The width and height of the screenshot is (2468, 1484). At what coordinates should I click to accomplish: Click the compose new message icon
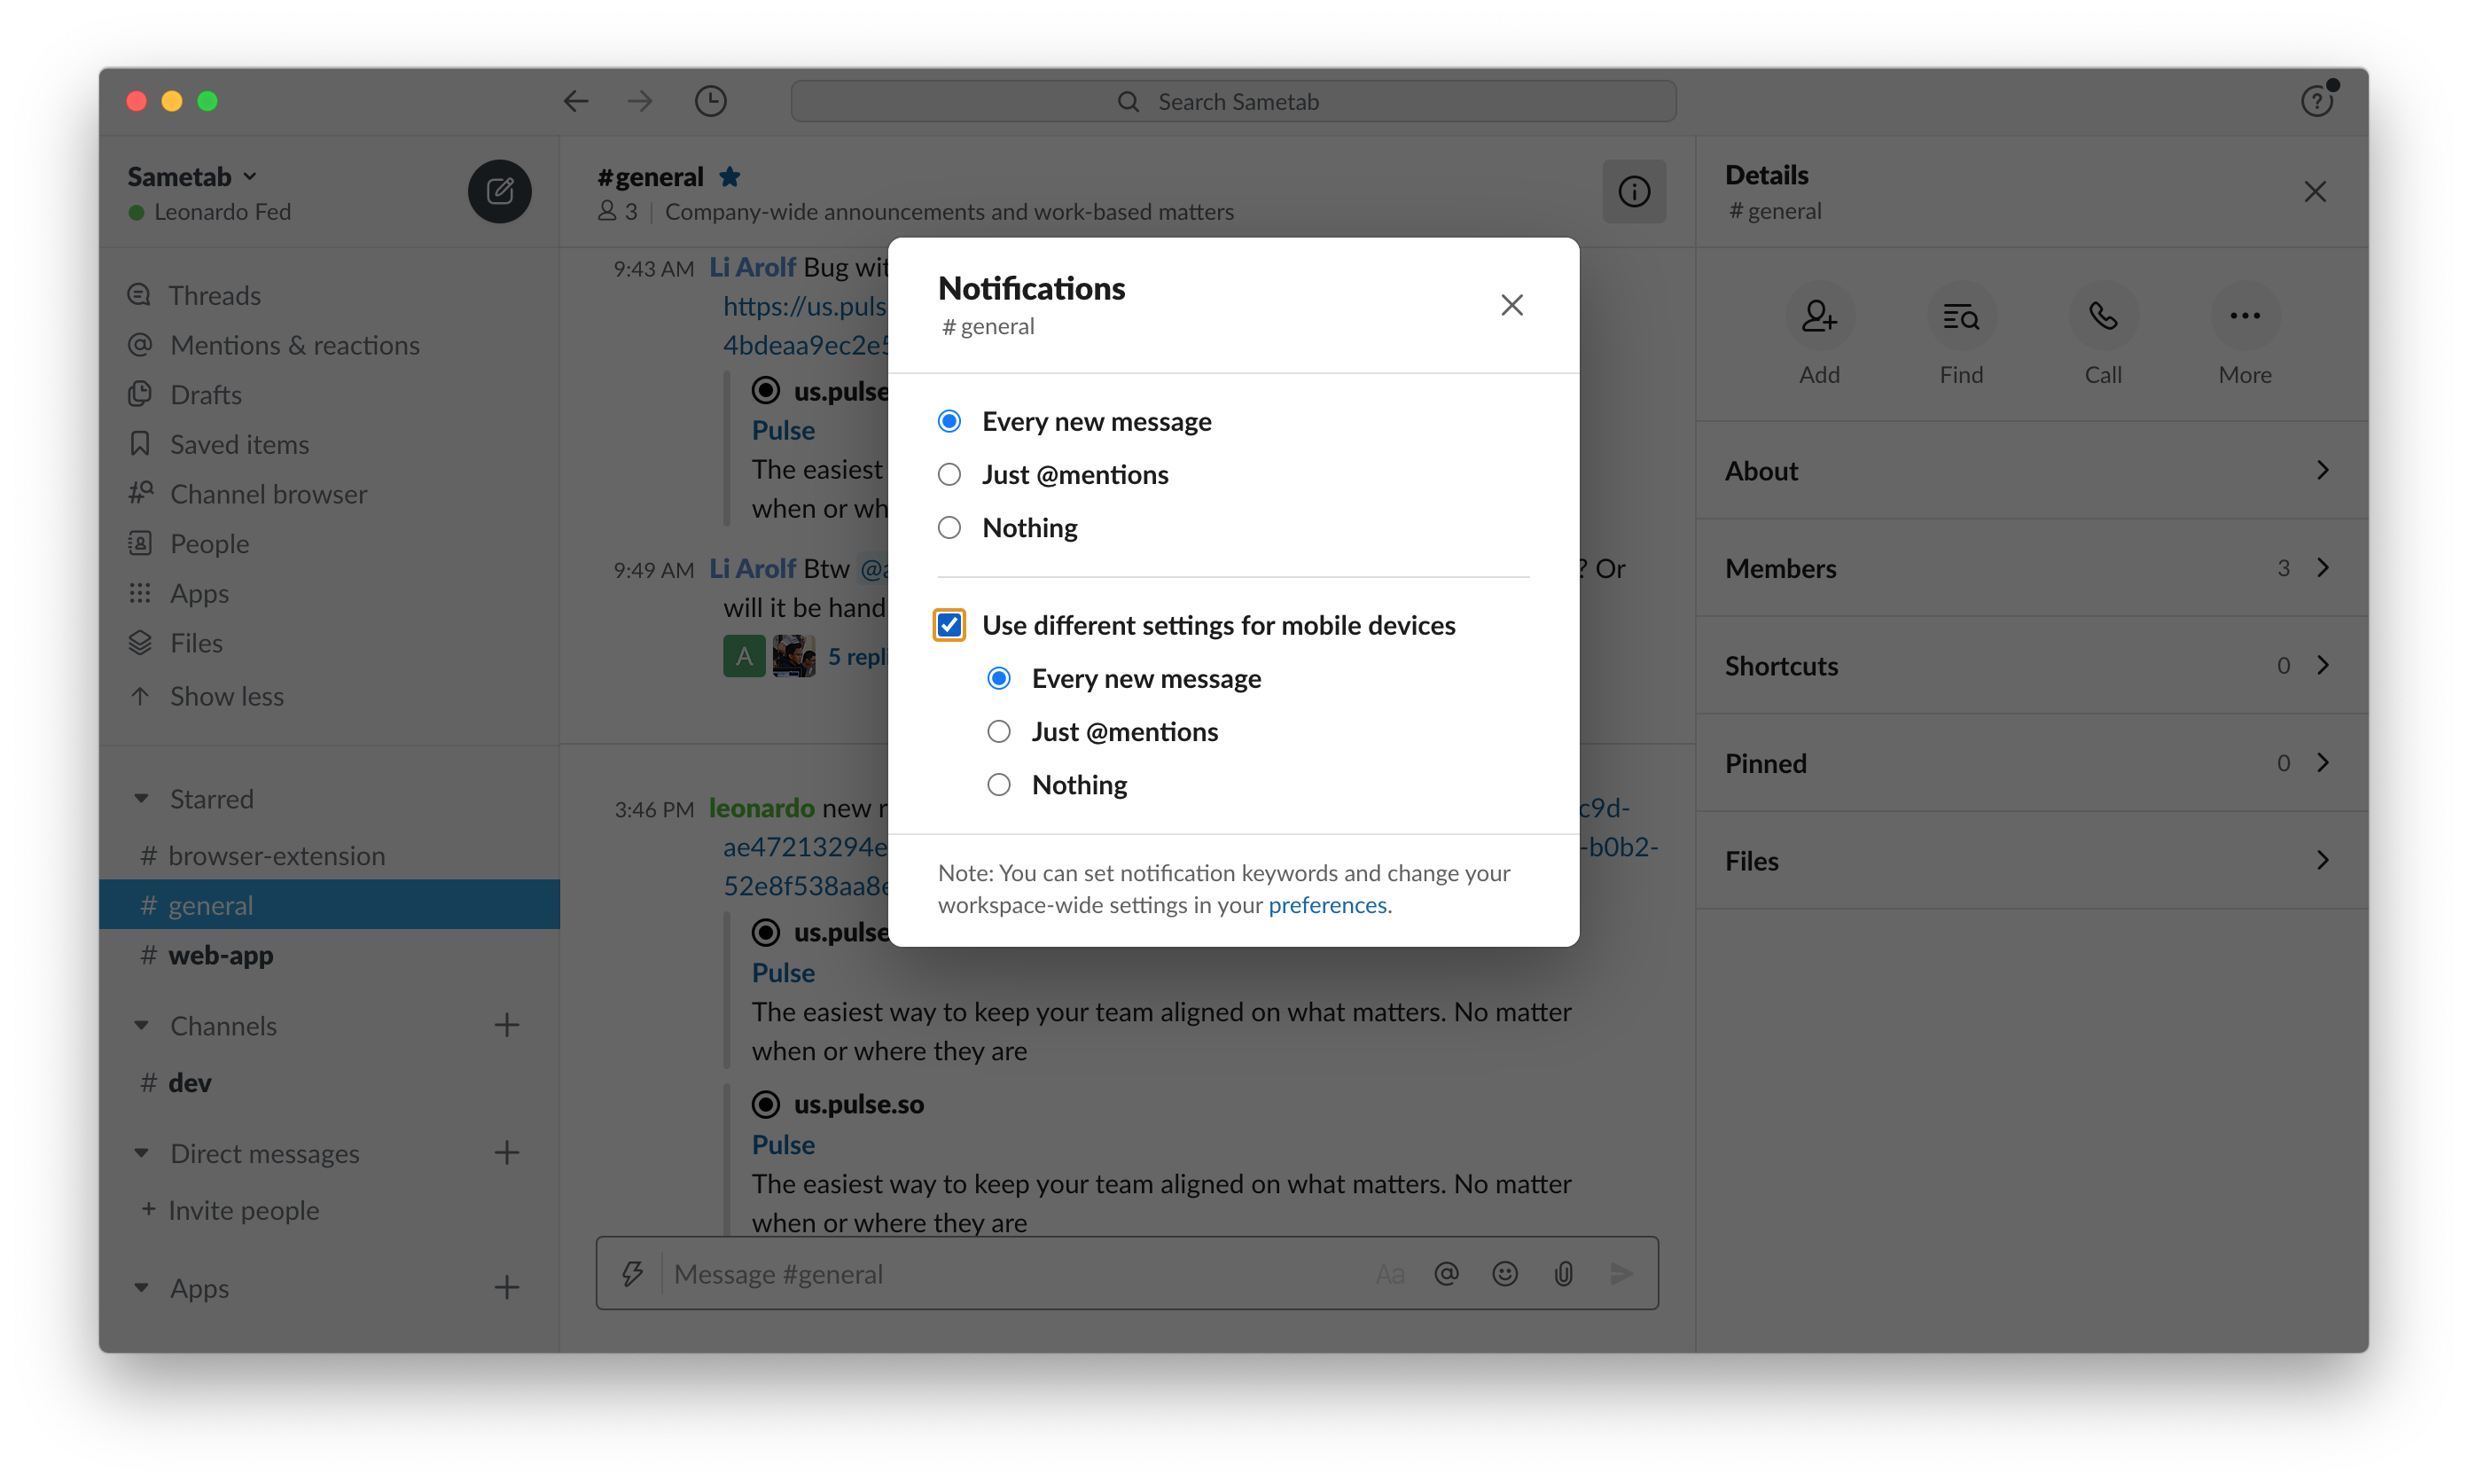coord(499,191)
